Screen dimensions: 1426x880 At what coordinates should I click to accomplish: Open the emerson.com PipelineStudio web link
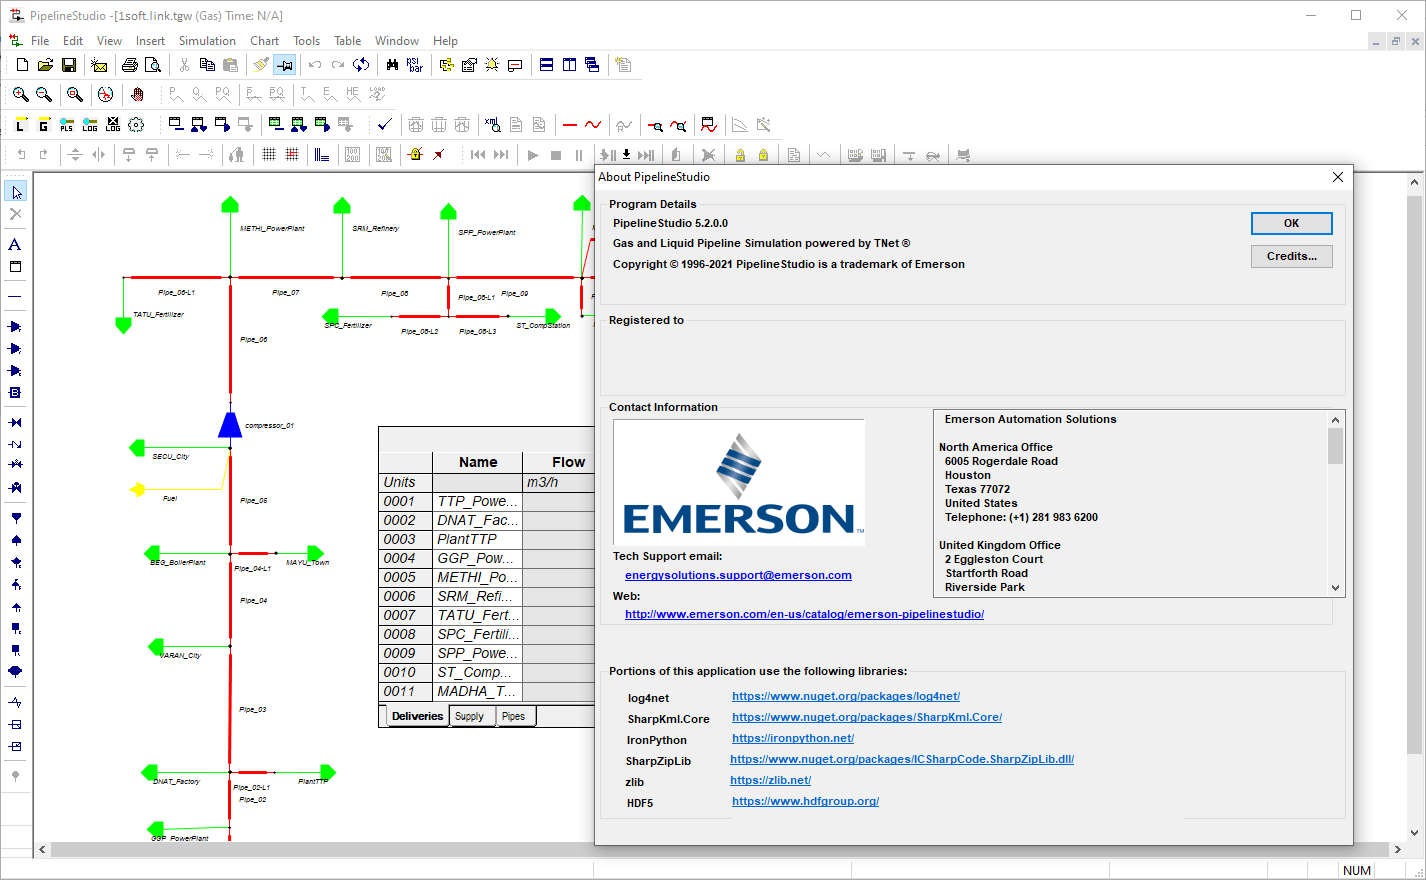[804, 614]
